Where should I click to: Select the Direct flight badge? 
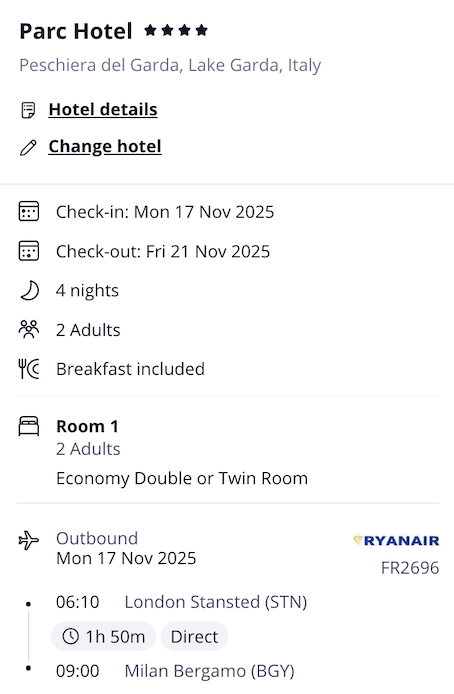pyautogui.click(x=194, y=636)
